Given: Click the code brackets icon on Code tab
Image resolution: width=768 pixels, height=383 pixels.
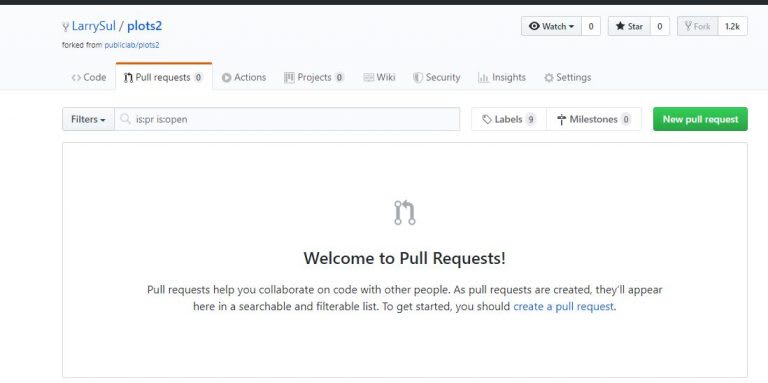Looking at the screenshot, I should point(76,77).
